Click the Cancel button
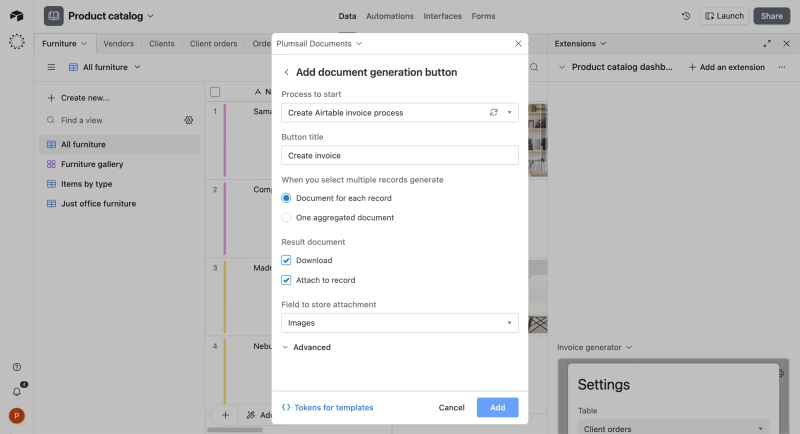This screenshot has width=800, height=434. pos(452,407)
